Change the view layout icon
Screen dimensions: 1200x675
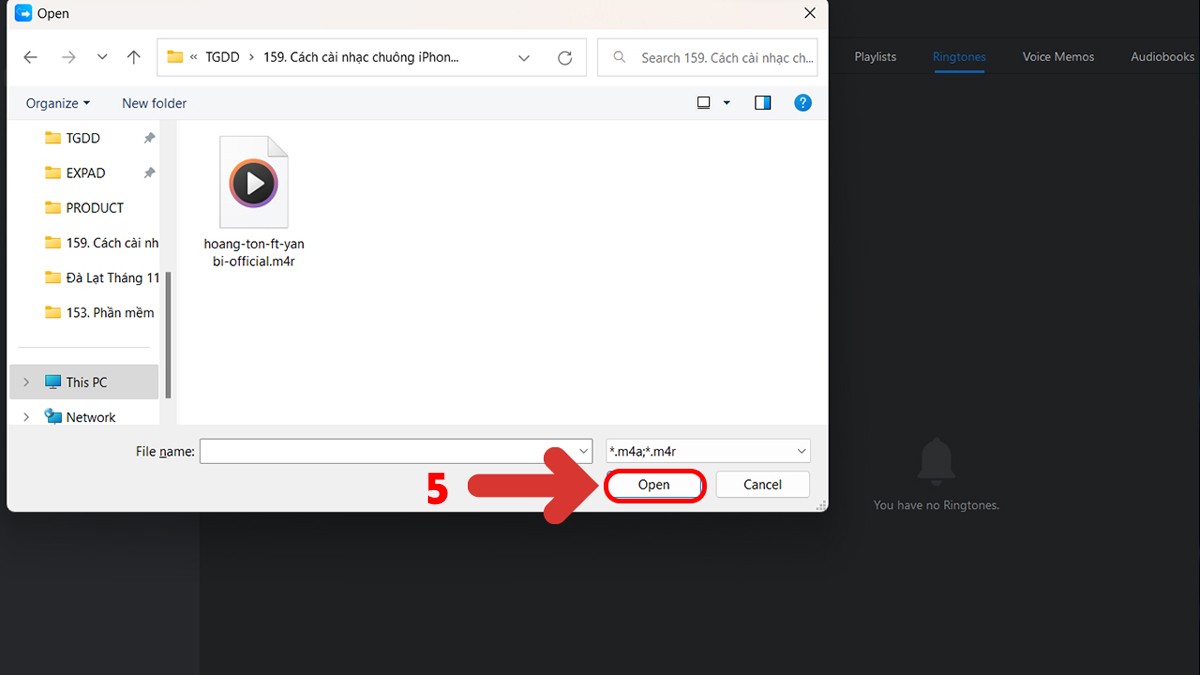tap(703, 103)
